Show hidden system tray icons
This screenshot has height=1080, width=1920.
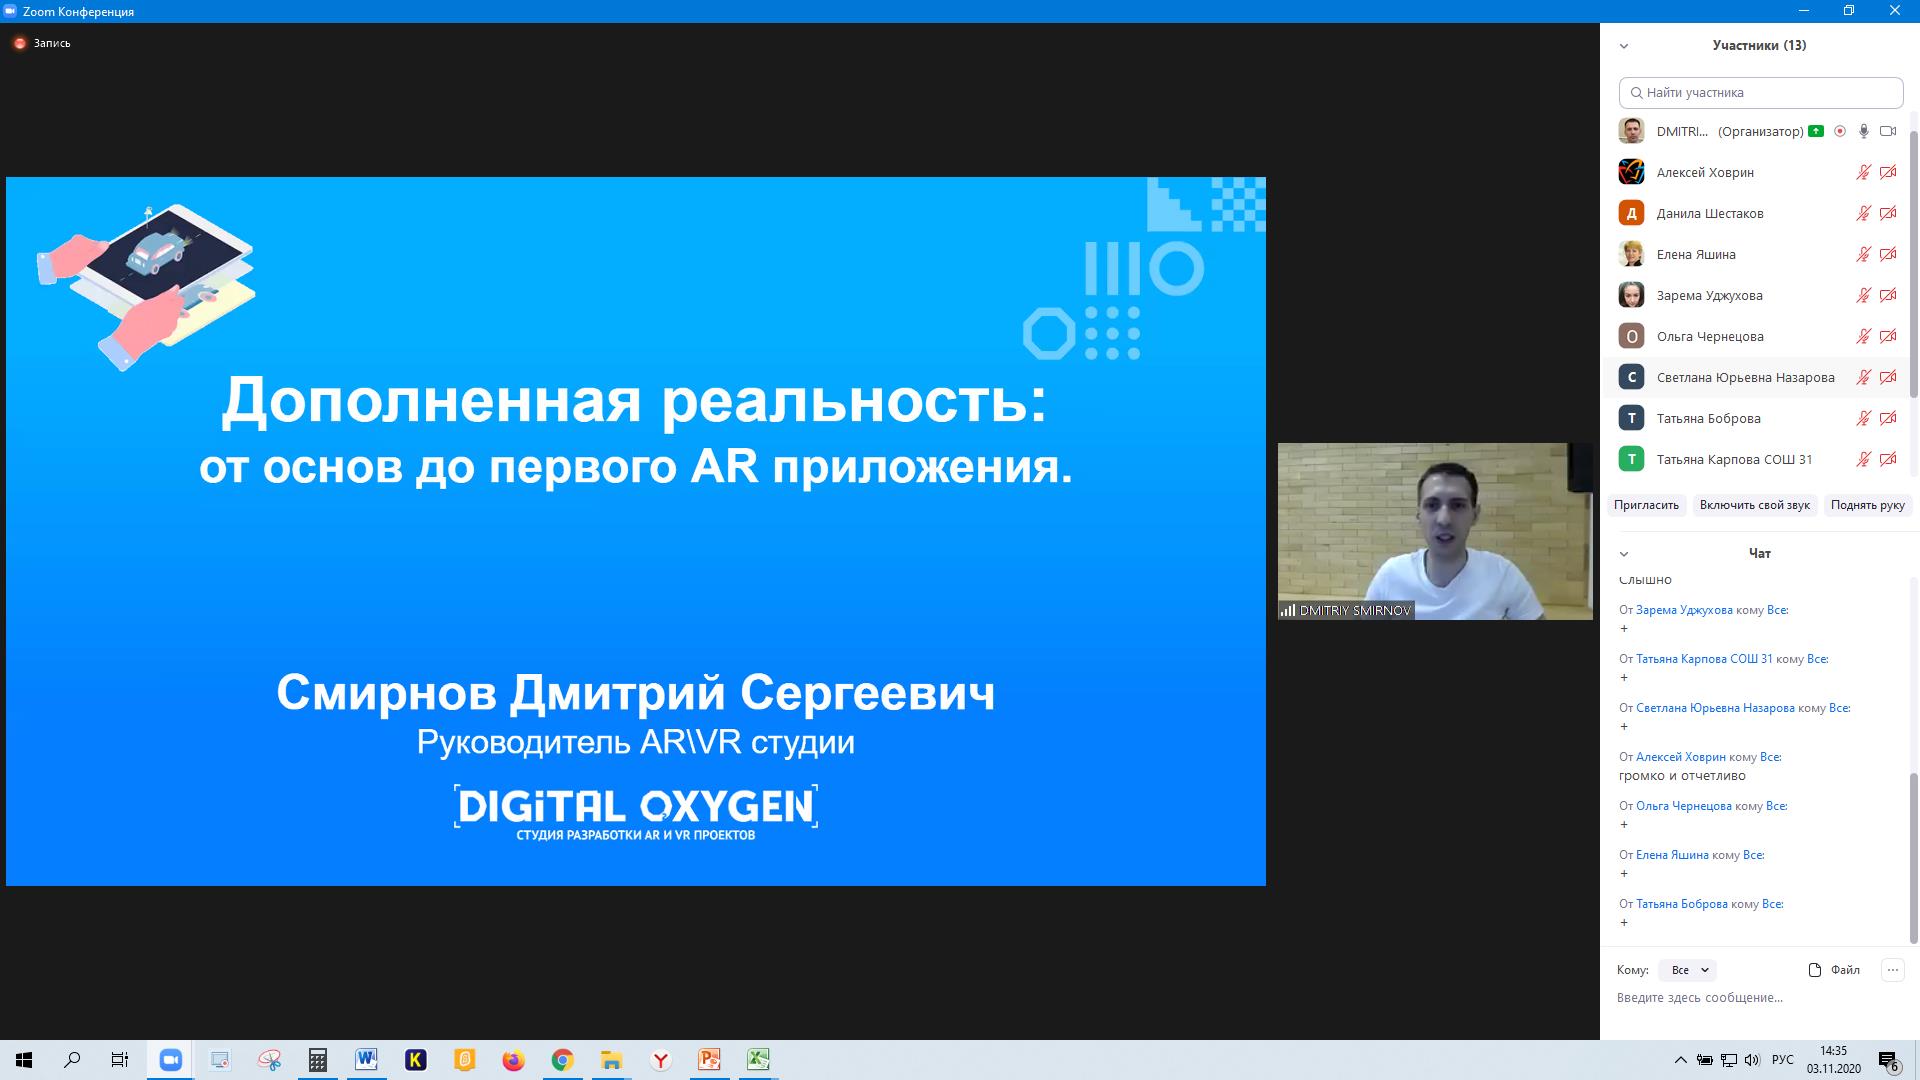click(x=1680, y=1060)
